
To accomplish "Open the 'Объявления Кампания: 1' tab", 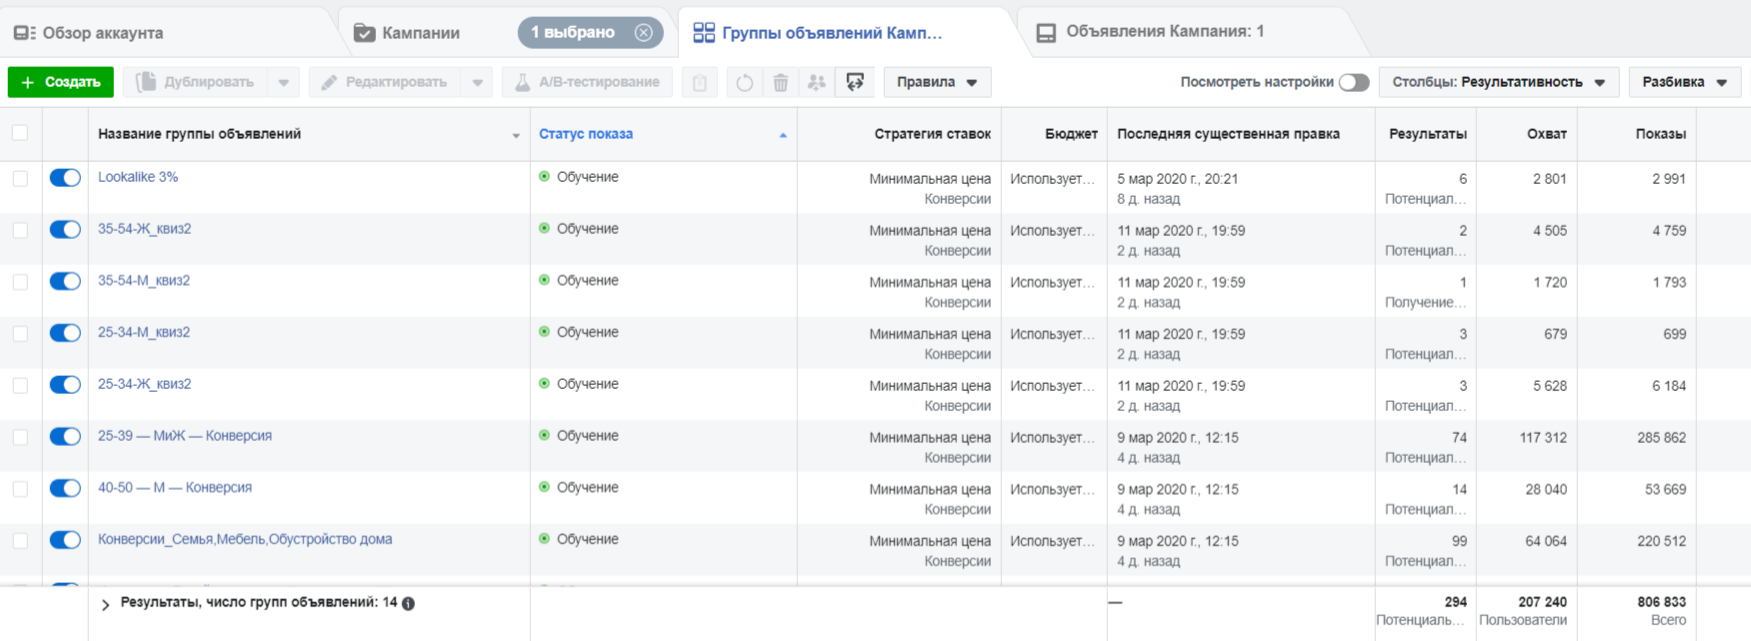I will [x=1164, y=32].
